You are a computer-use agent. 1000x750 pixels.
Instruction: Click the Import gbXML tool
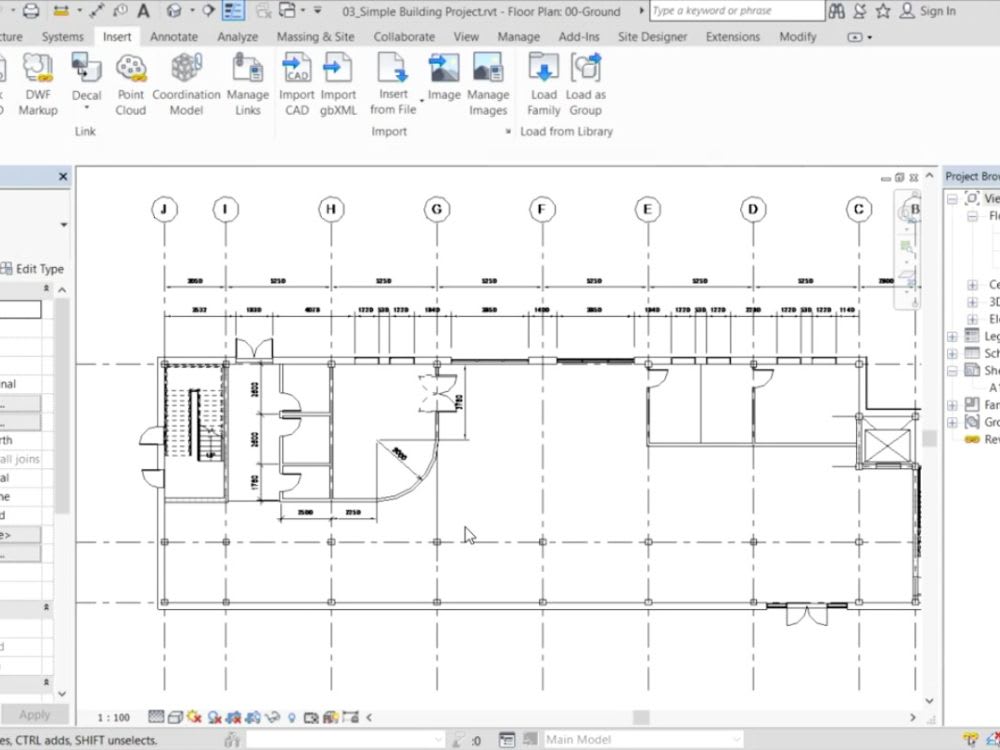(x=338, y=85)
